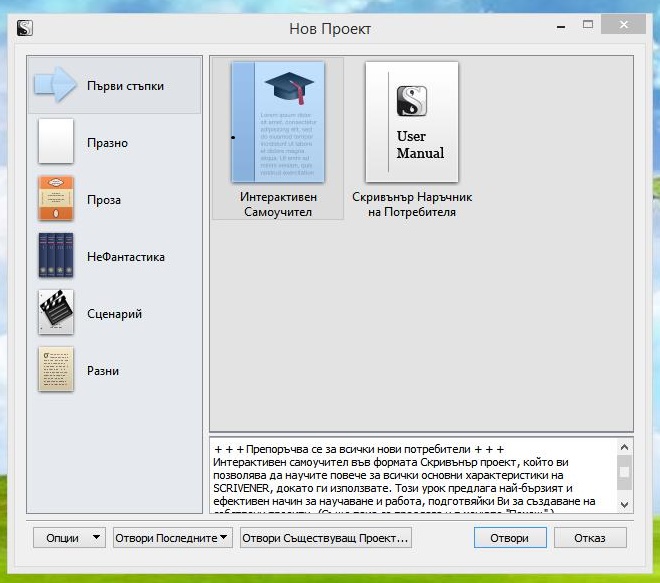
Task: Click the description text box
Action: pos(410,475)
